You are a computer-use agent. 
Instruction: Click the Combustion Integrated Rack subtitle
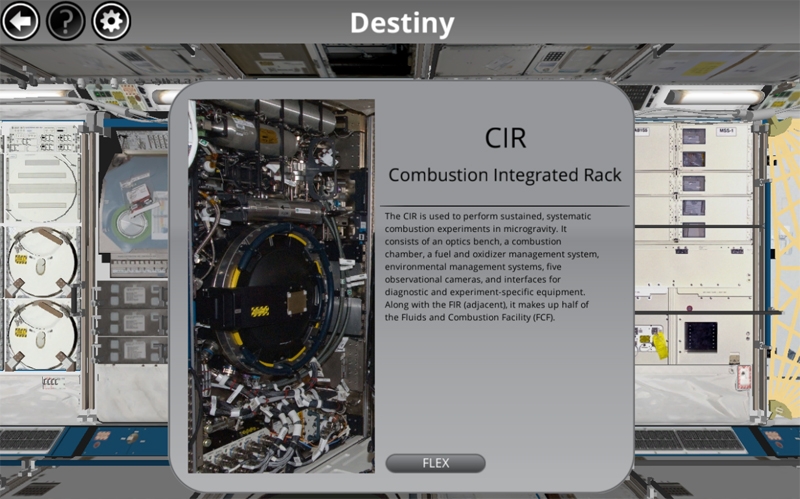[504, 175]
